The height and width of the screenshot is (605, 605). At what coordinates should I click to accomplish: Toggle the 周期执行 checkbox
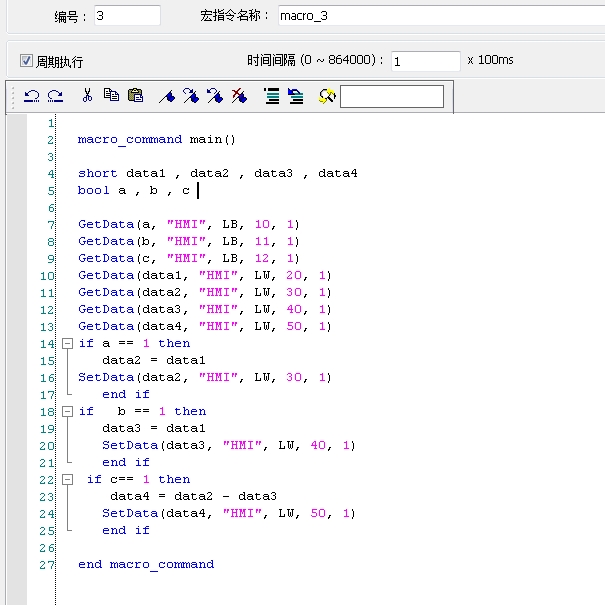tap(27, 61)
